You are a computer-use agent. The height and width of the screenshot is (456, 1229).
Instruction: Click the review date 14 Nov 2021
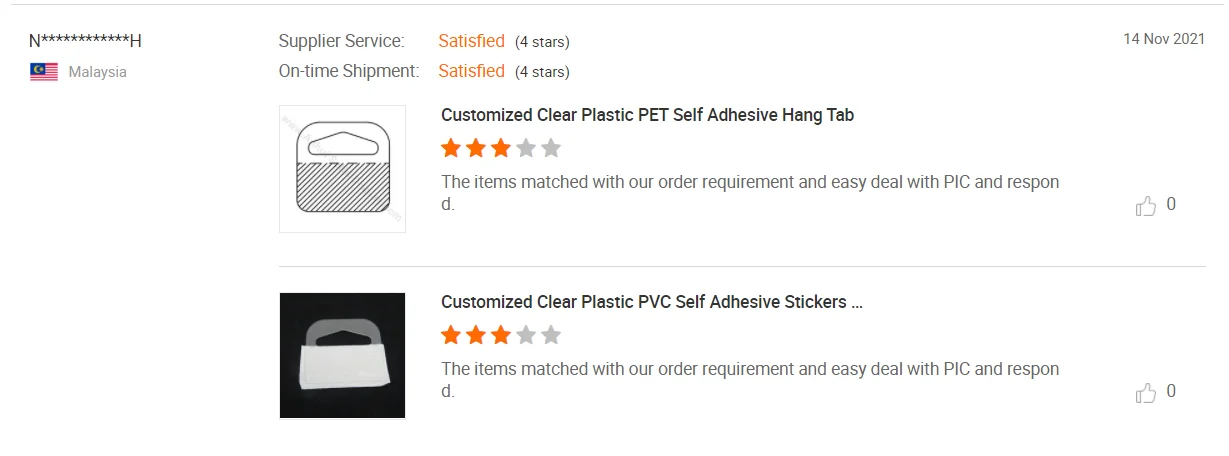pos(1164,39)
